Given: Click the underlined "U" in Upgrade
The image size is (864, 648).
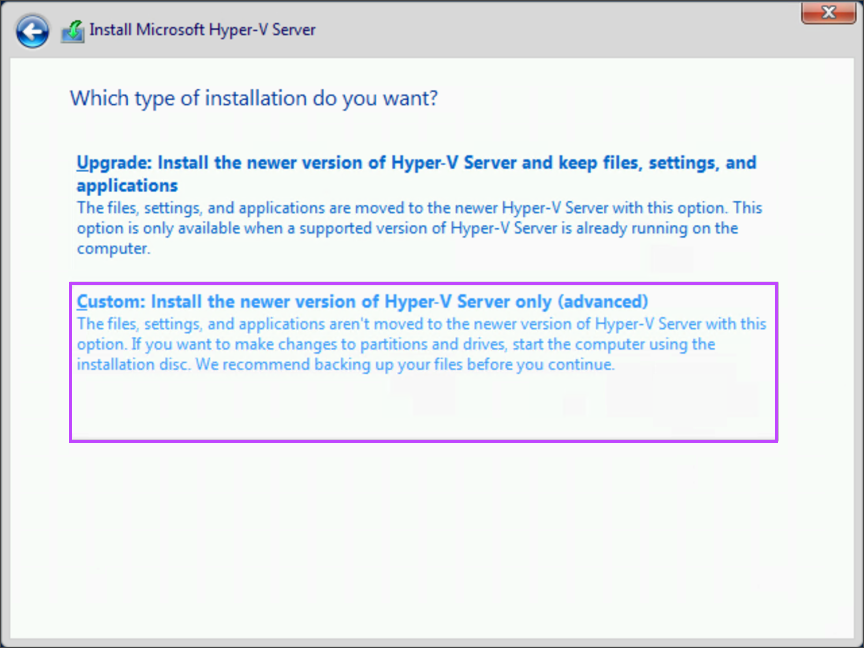Looking at the screenshot, I should pos(82,162).
